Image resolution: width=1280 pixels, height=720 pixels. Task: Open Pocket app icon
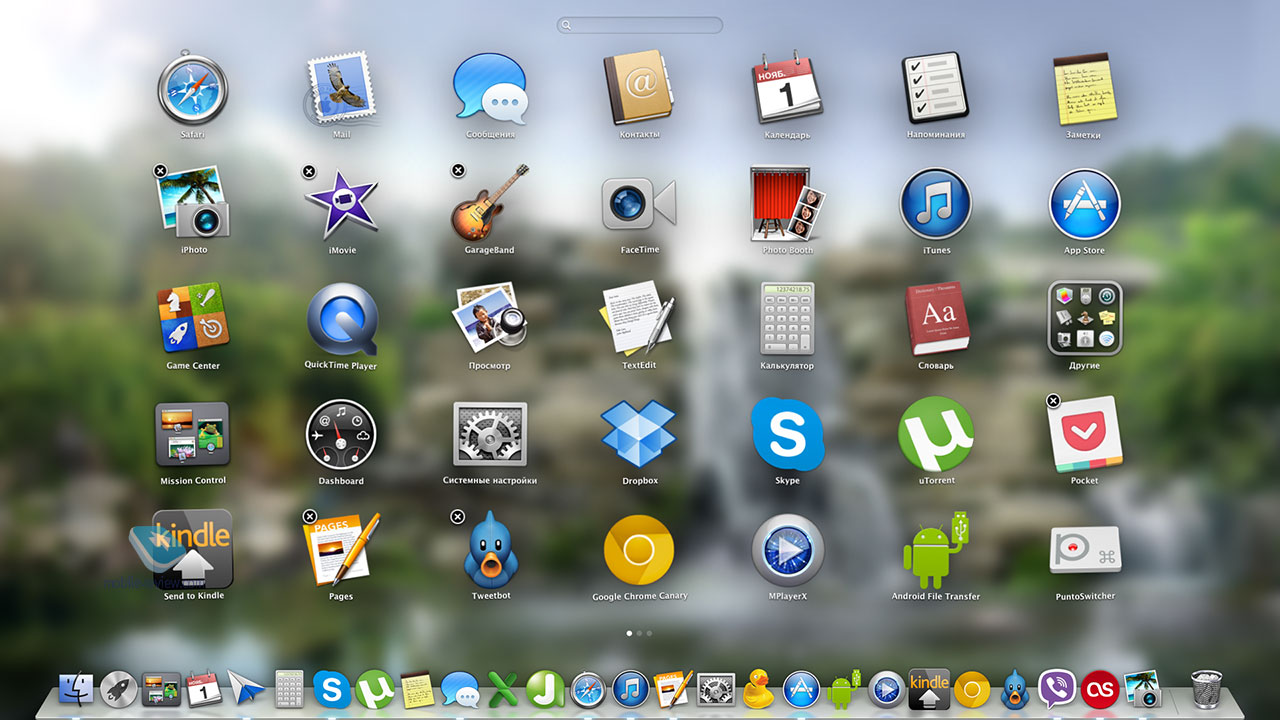click(1084, 434)
